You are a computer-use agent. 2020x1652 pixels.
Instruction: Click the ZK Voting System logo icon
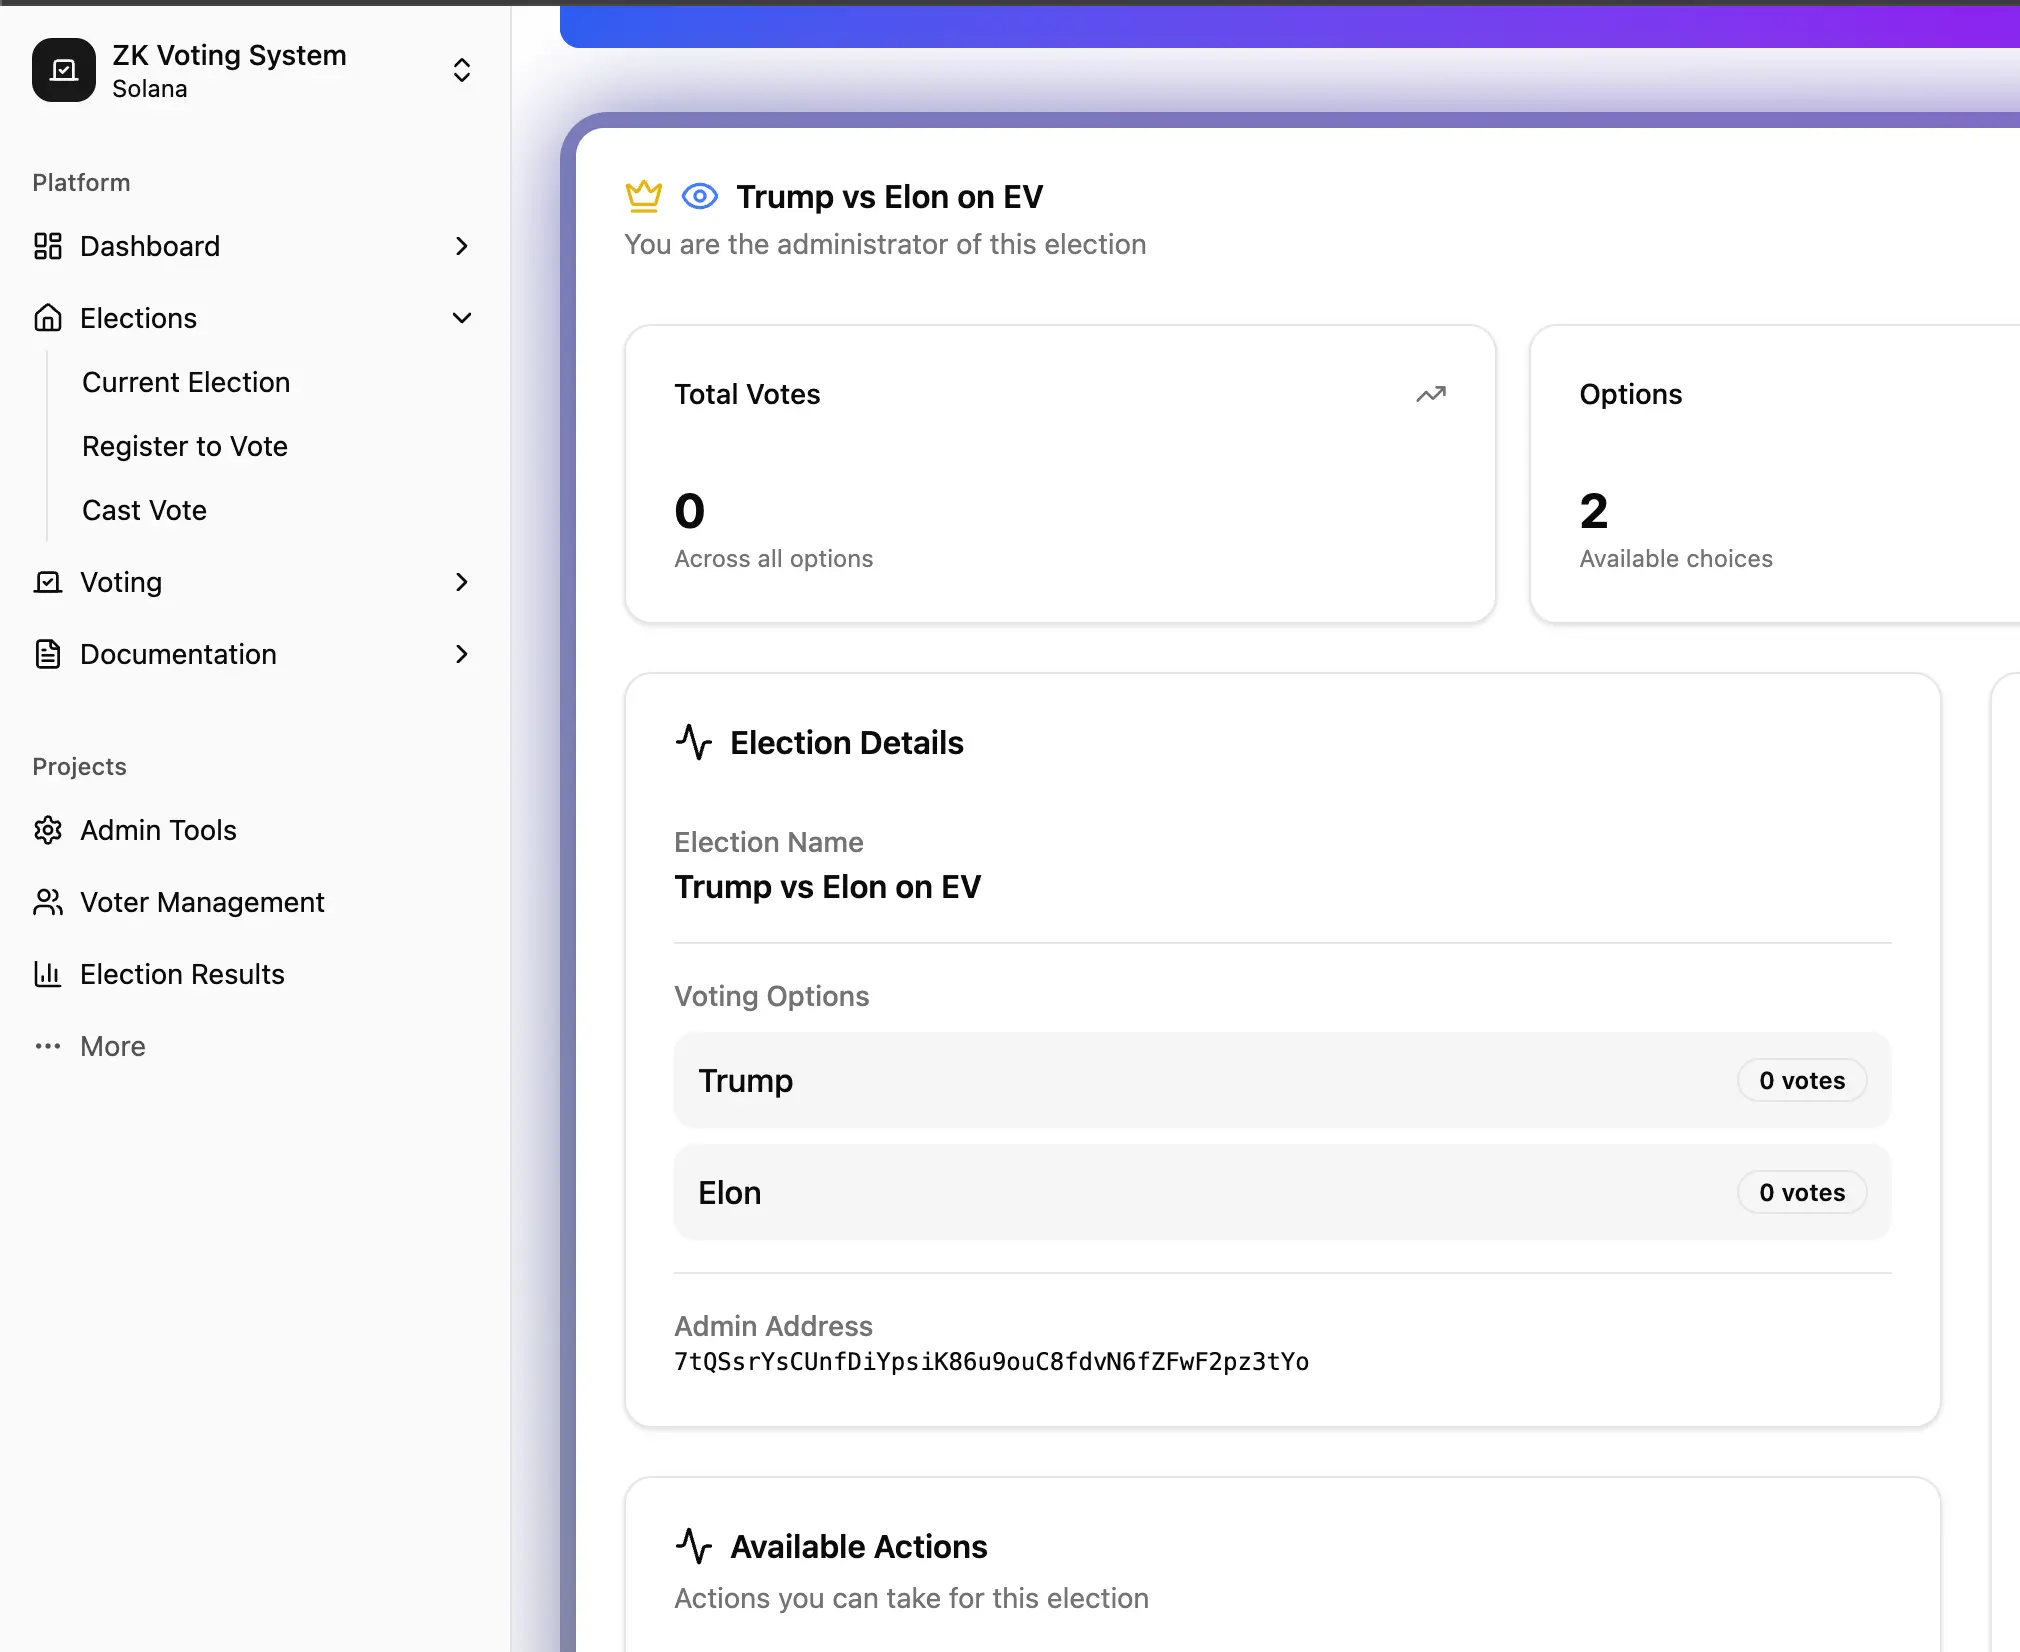[64, 70]
